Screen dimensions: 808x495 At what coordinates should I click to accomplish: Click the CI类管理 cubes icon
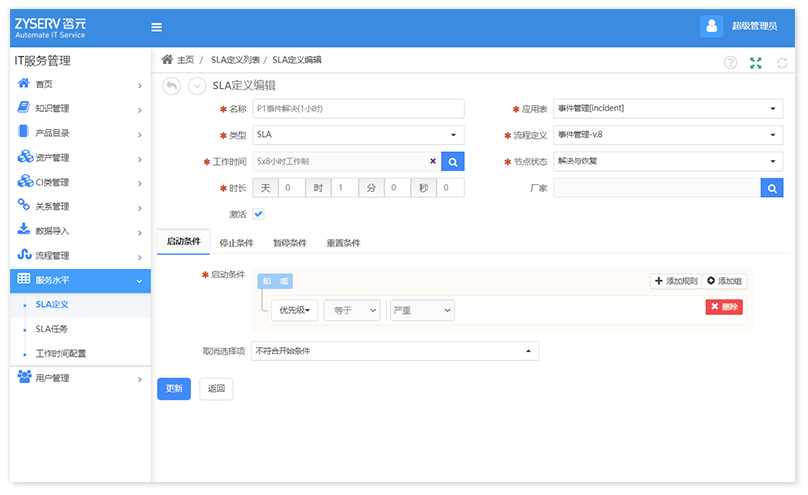pos(25,181)
